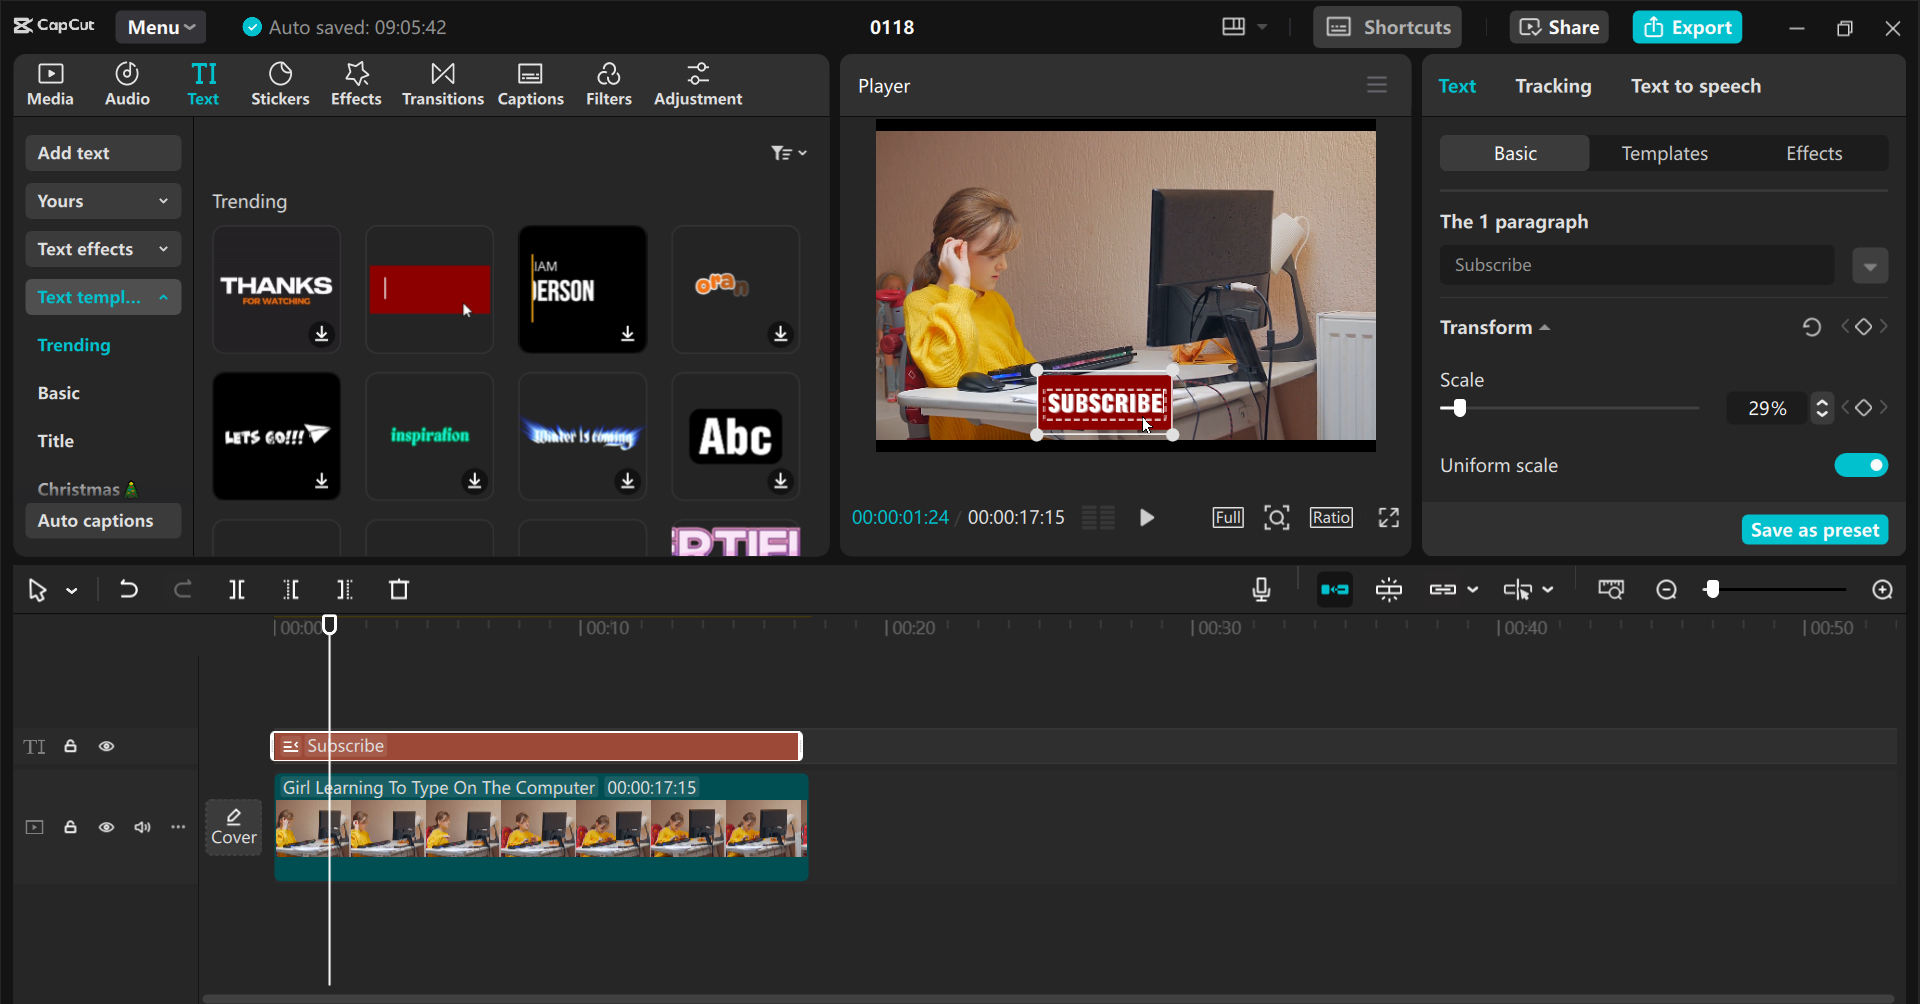Zoom out the timeline with minus icon
1920x1004 pixels.
tap(1666, 590)
